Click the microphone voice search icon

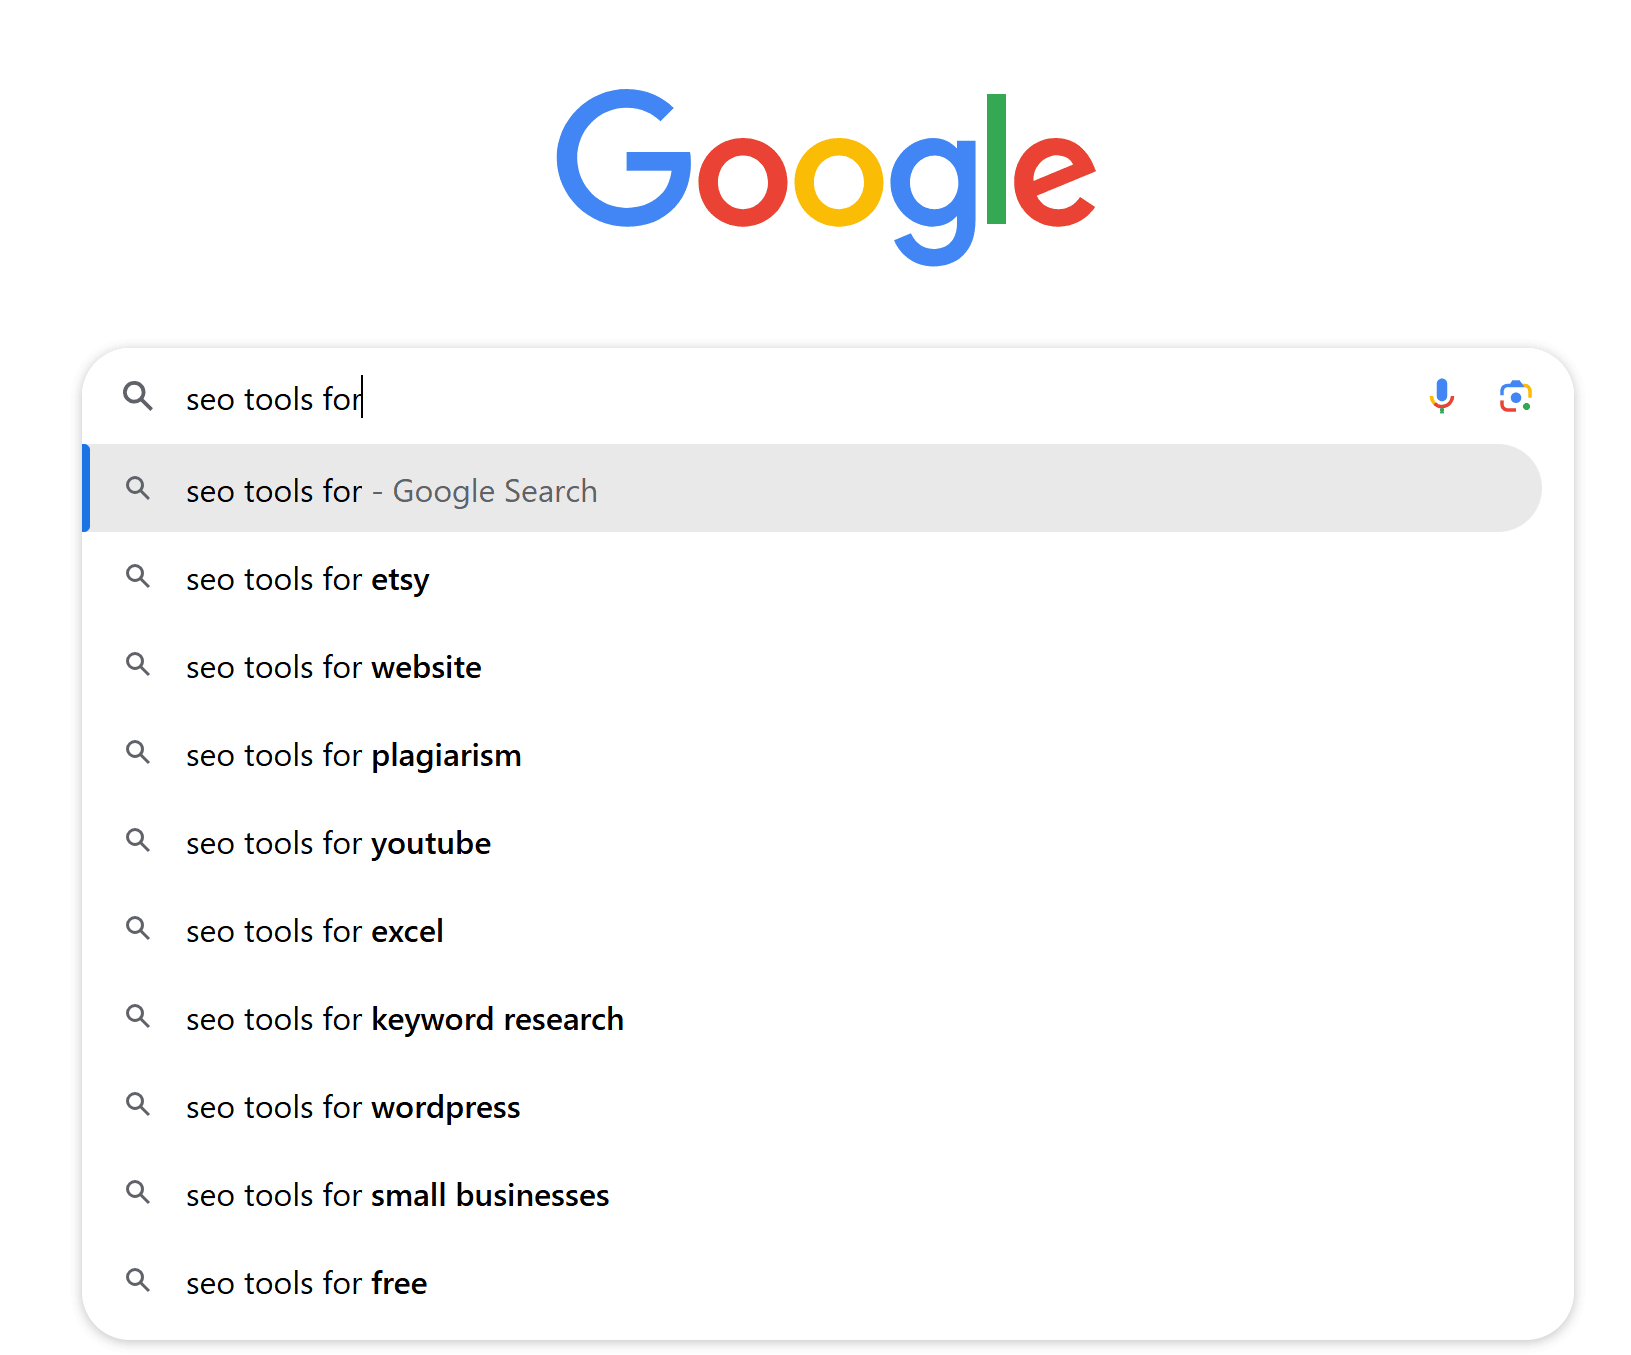(x=1441, y=397)
